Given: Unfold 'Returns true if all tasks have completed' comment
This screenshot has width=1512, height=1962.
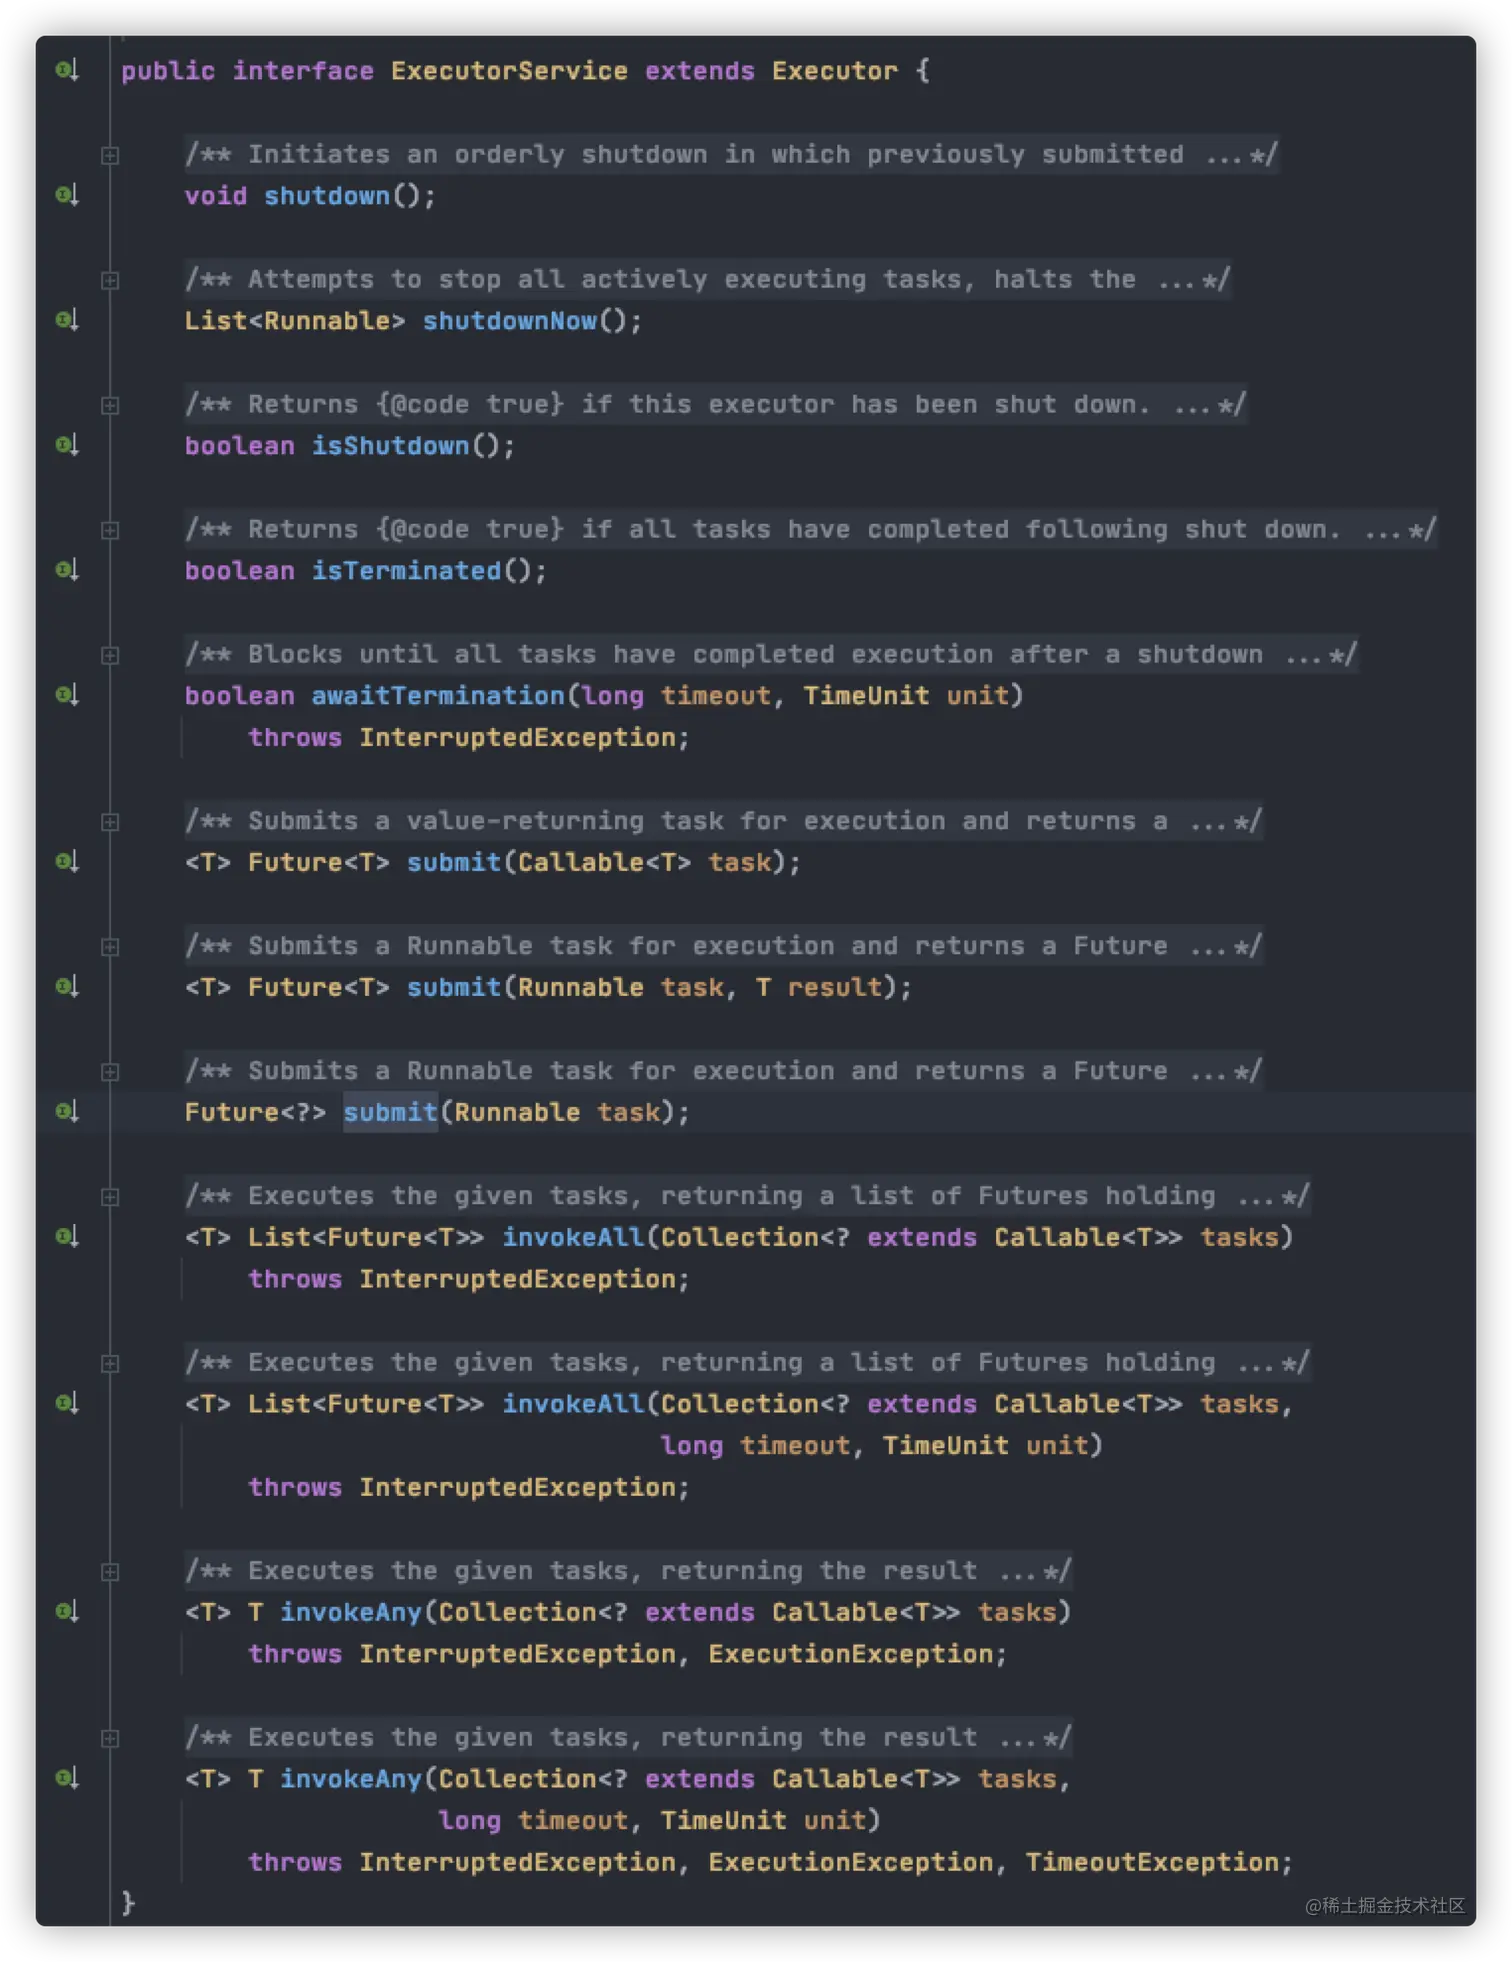Looking at the screenshot, I should point(110,530).
